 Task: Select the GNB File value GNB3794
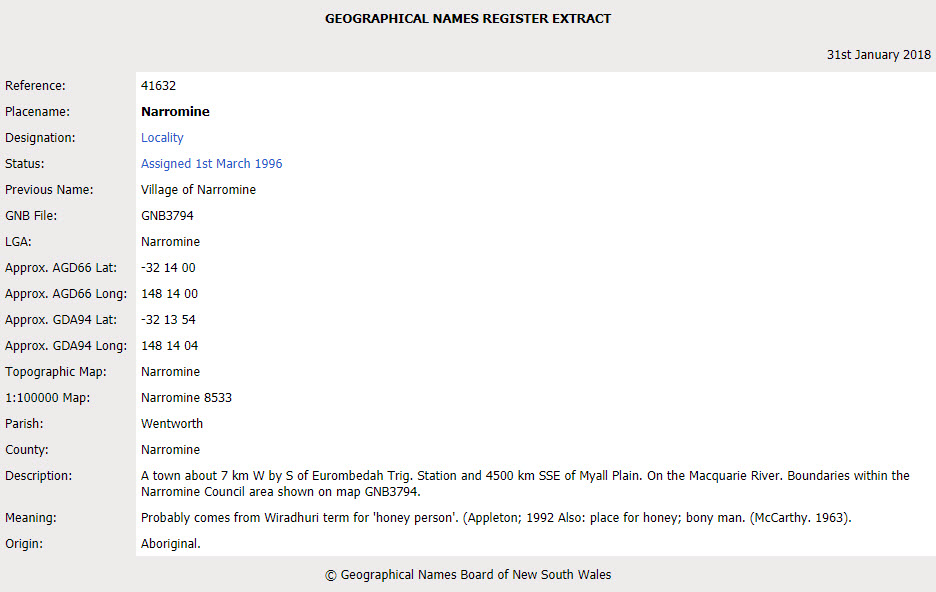[x=167, y=216]
